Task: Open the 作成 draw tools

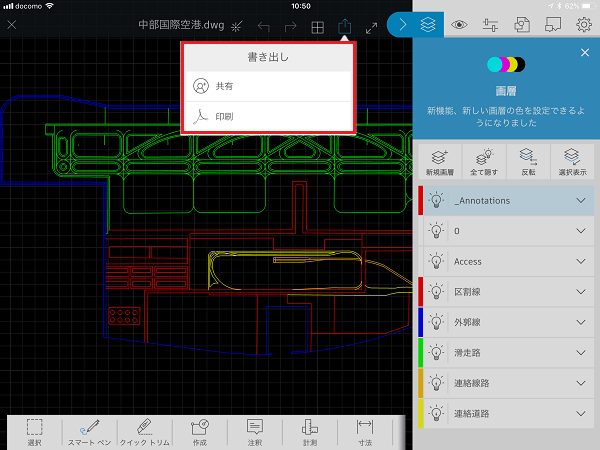Action: coord(200,432)
